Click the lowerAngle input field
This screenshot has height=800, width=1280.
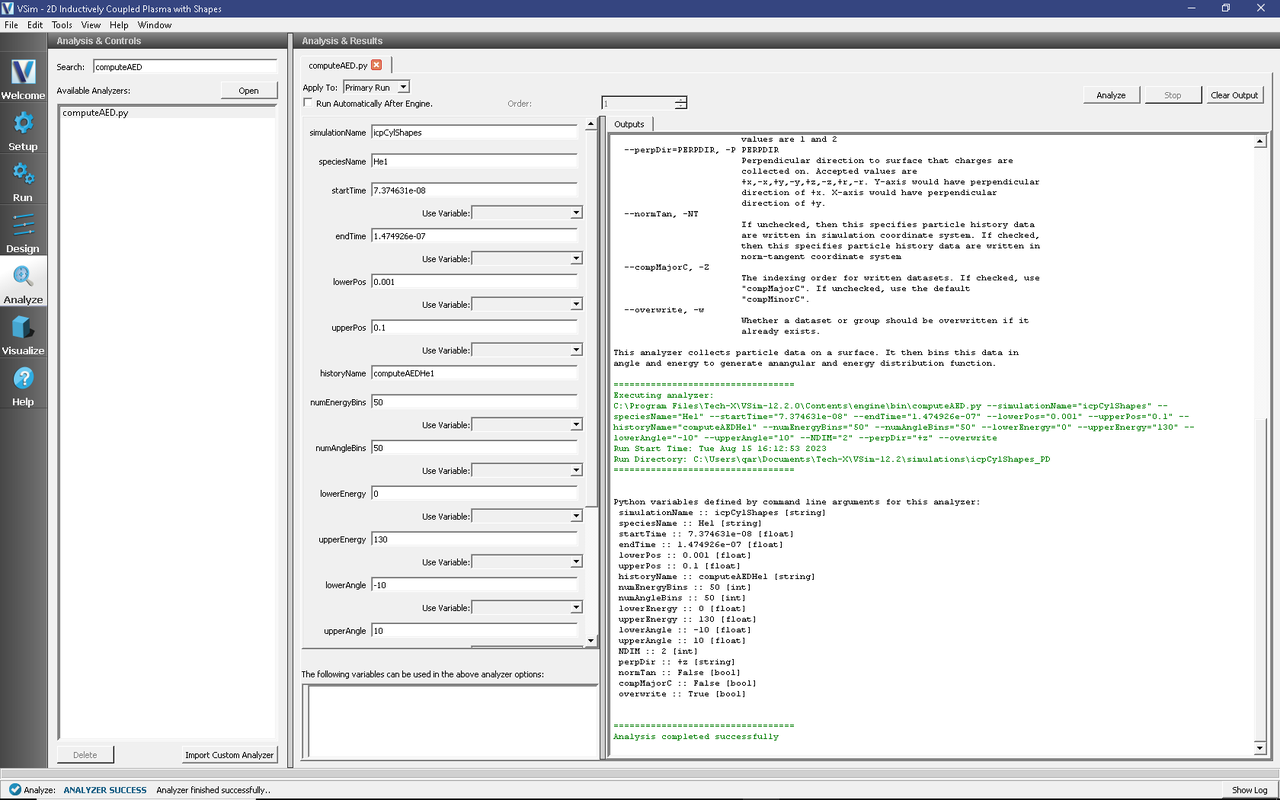pyautogui.click(x=474, y=585)
